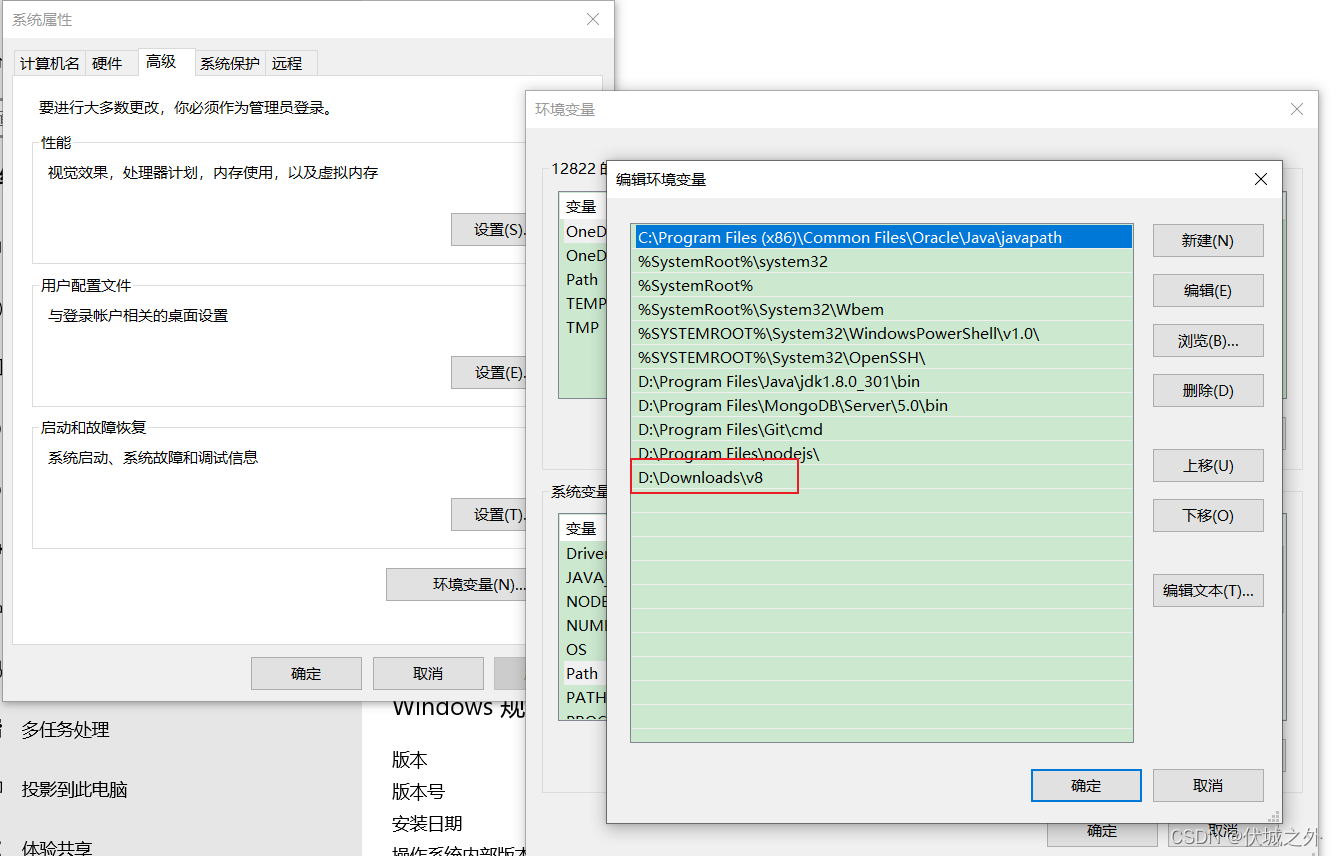Close the 编辑环境变量 dialog
The height and width of the screenshot is (856, 1338).
(x=1261, y=179)
